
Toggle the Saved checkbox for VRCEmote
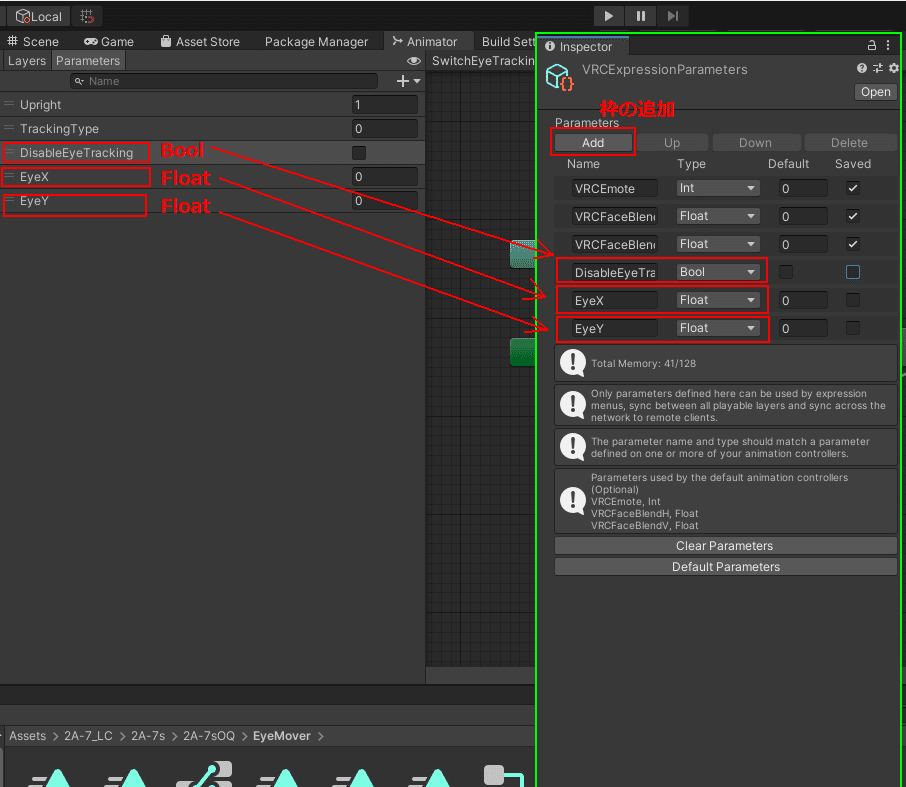pos(852,188)
